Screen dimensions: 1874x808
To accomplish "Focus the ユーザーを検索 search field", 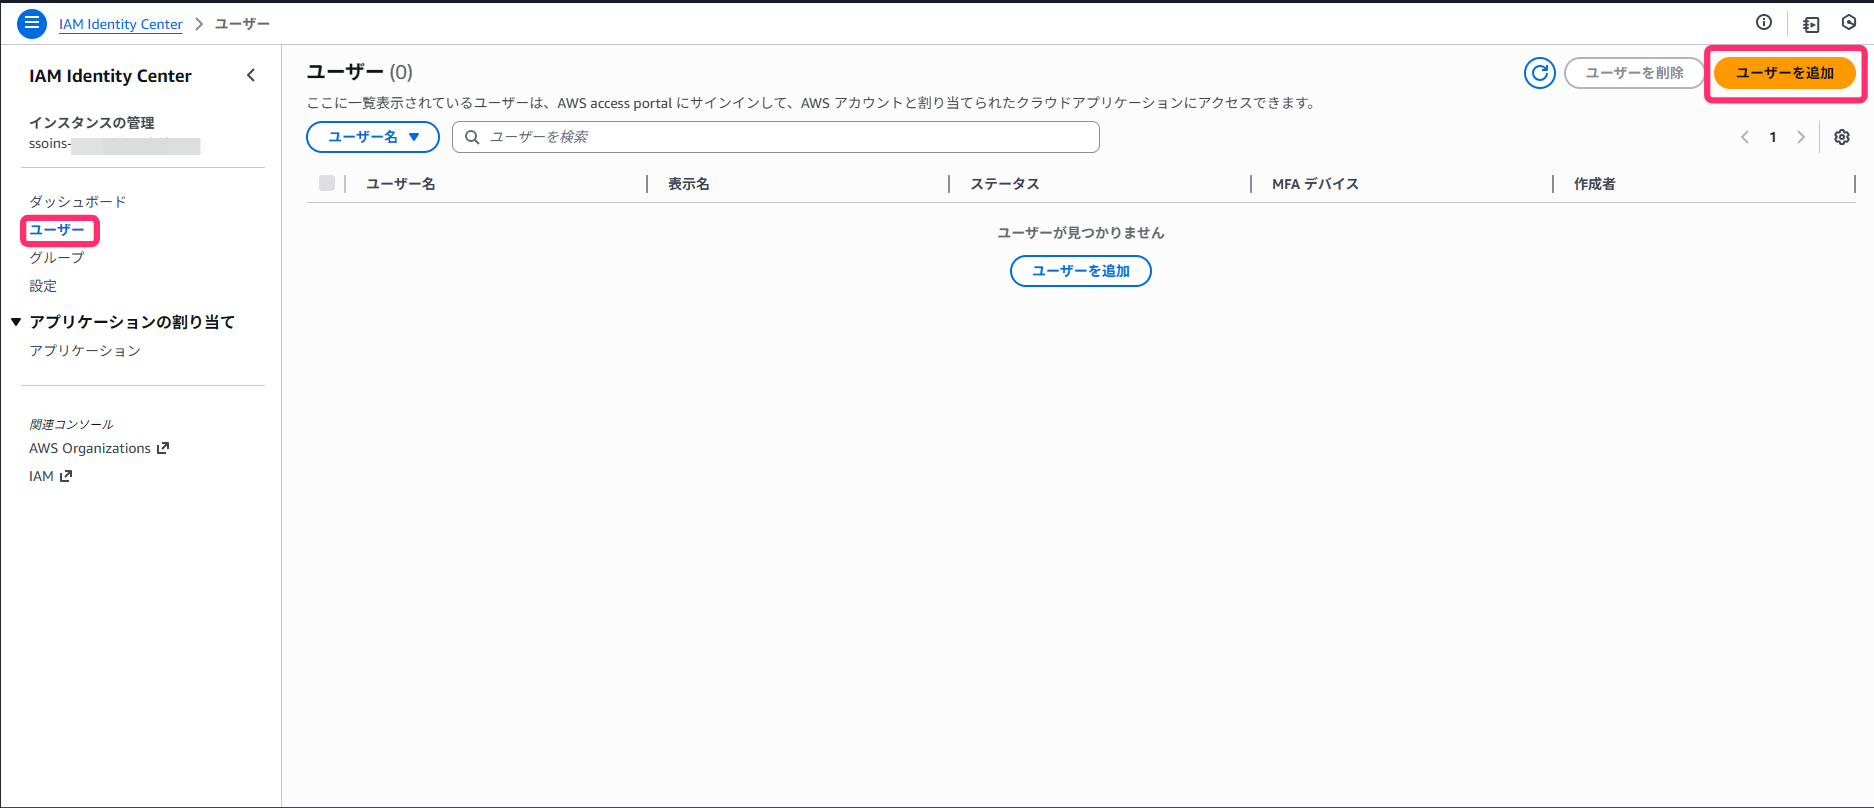I will pos(776,137).
